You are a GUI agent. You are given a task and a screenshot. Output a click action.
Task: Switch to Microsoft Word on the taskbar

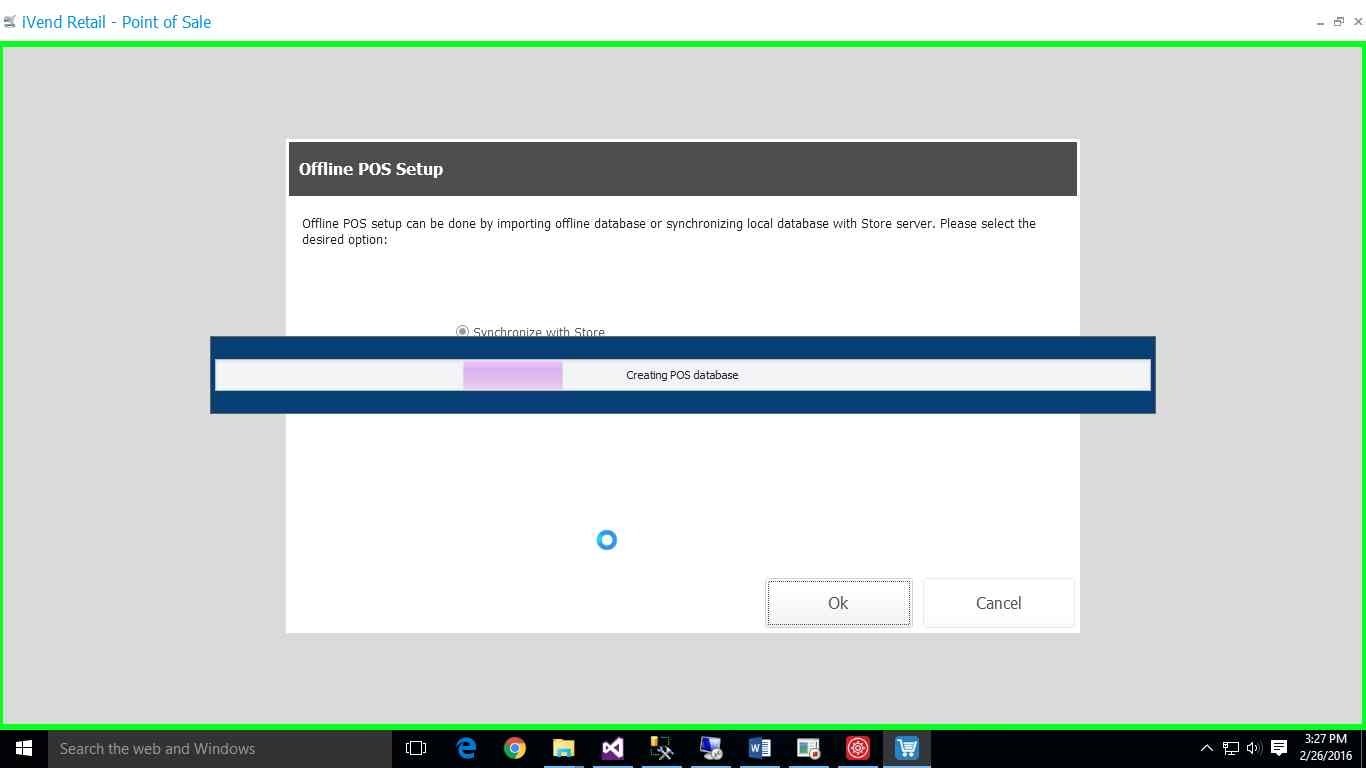(759, 748)
